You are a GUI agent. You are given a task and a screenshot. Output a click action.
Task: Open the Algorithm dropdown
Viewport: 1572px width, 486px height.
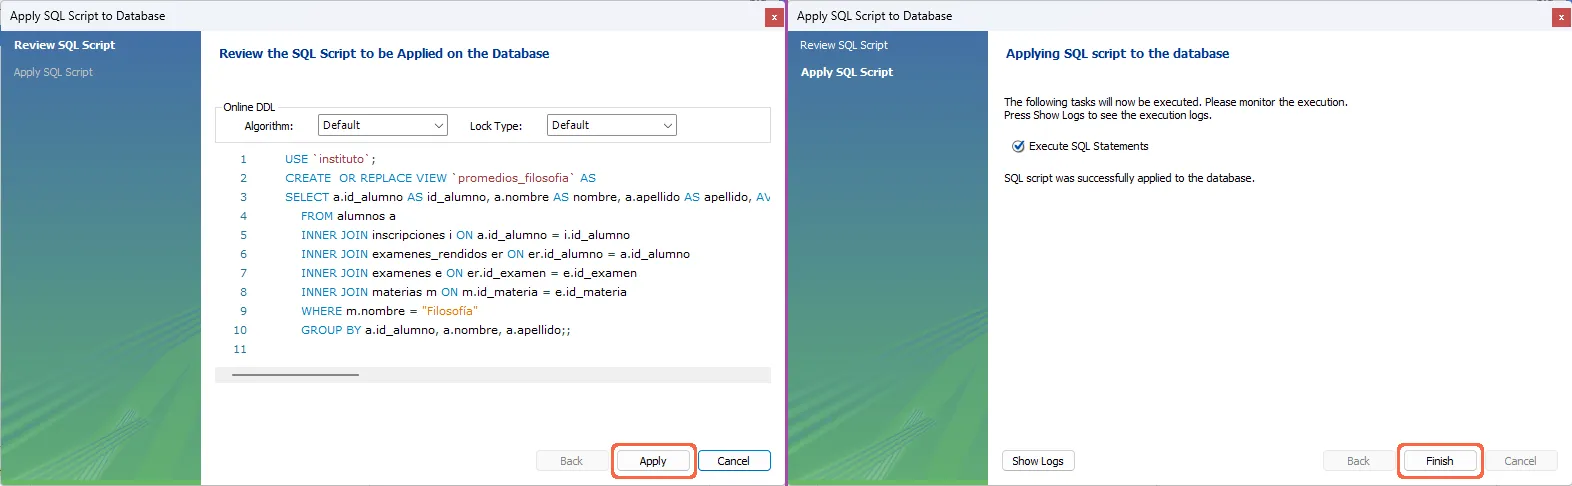click(x=382, y=125)
